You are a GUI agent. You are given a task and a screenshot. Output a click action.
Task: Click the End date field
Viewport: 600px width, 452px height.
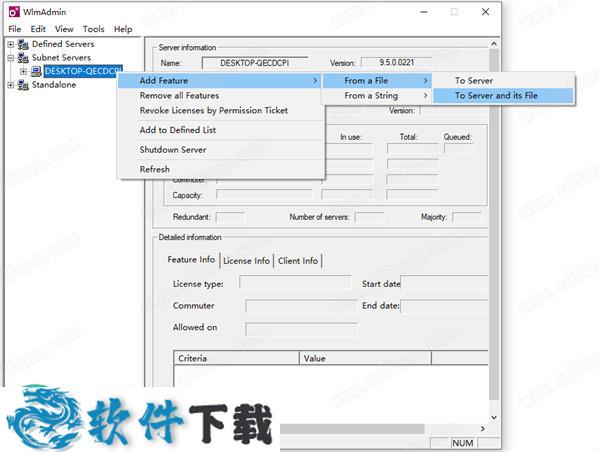point(444,307)
